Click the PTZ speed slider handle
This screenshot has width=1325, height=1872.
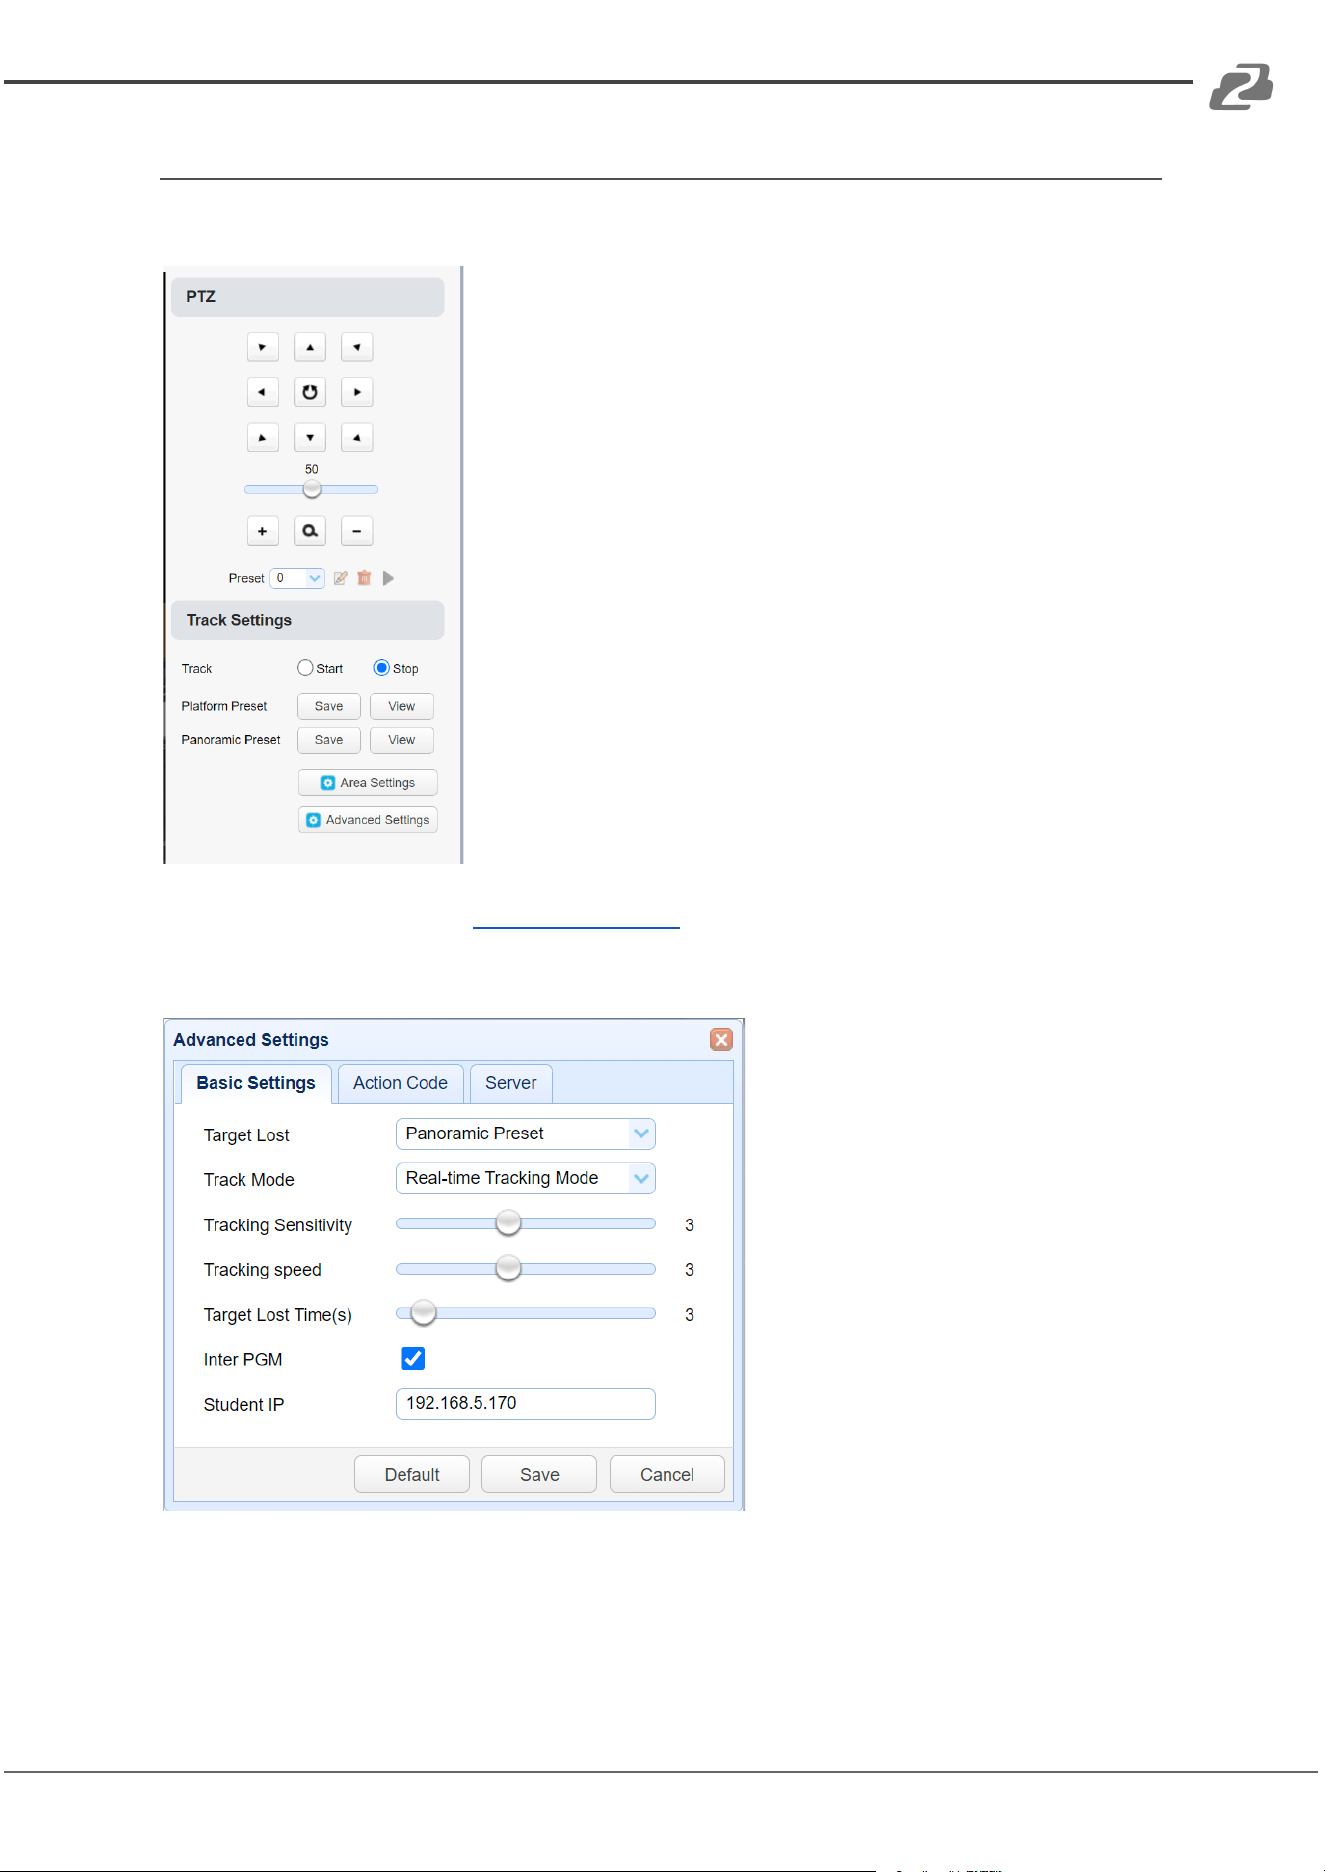(312, 489)
